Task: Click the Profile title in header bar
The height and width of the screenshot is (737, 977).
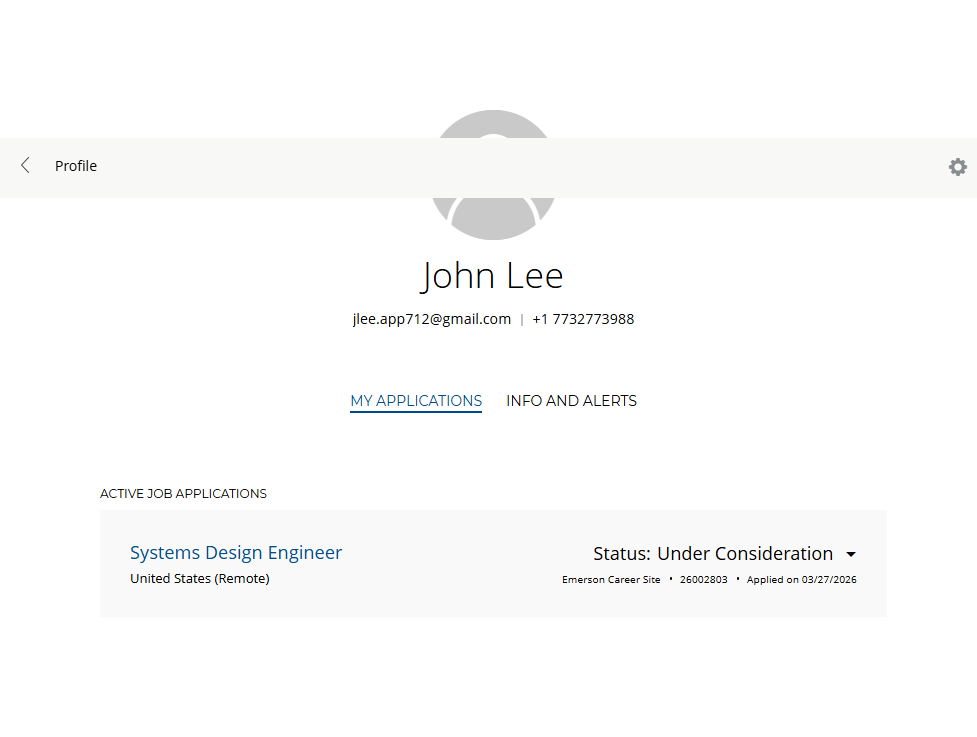Action: [x=76, y=166]
